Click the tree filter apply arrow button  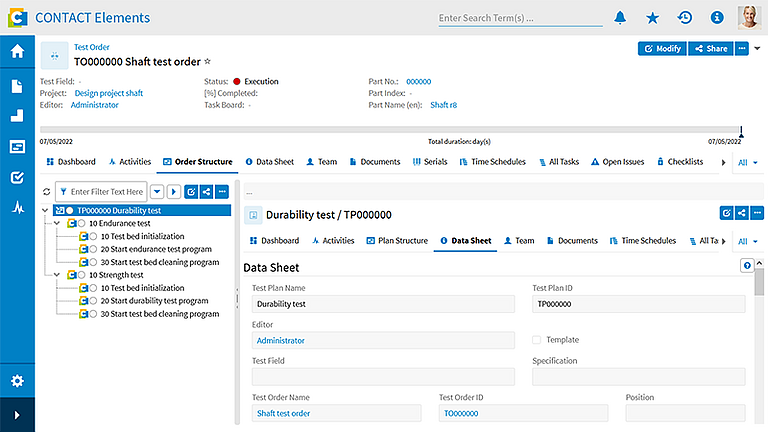pyautogui.click(x=173, y=192)
